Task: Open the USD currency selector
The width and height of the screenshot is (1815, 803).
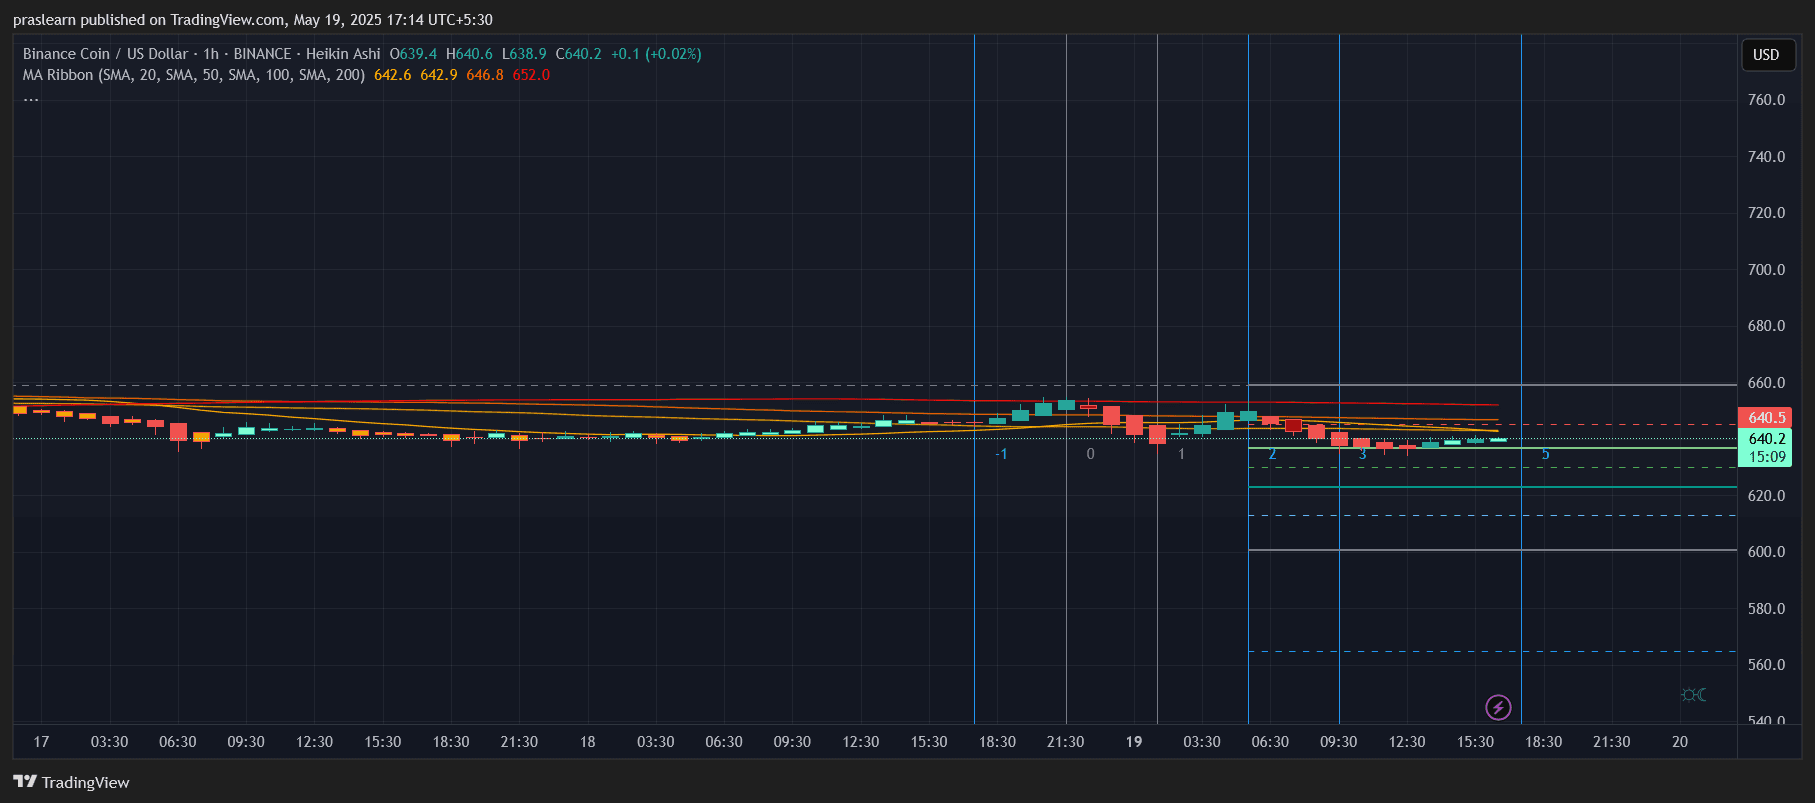Action: click(x=1765, y=55)
